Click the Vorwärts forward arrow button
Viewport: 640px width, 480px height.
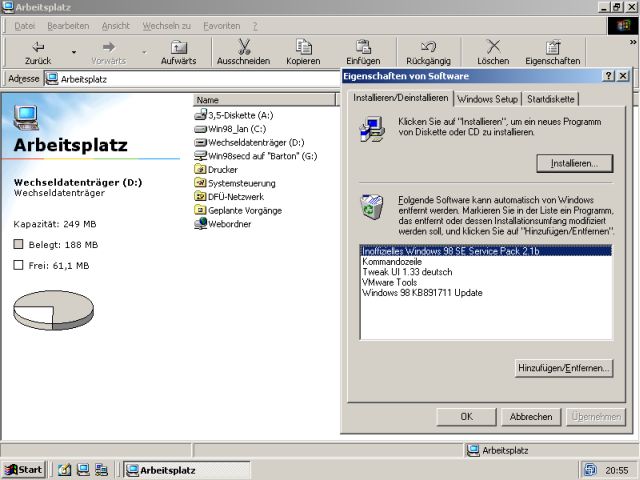tap(109, 53)
